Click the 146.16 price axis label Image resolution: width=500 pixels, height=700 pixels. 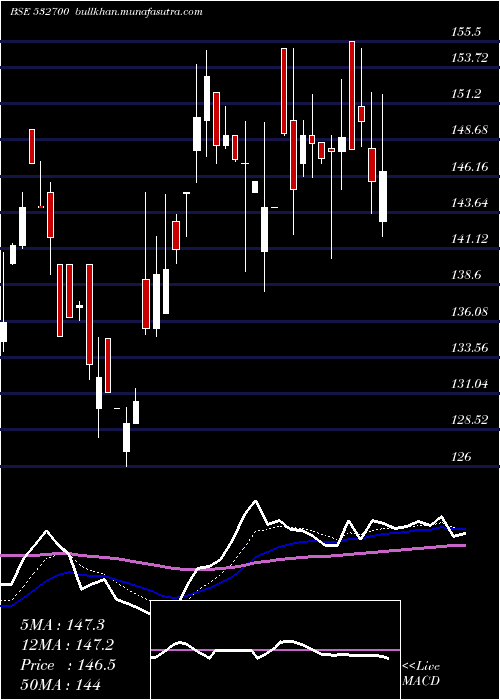[470, 167]
